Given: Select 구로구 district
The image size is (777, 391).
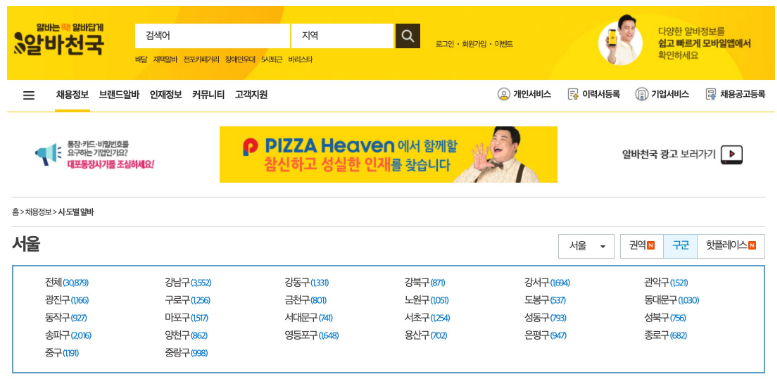Looking at the screenshot, I should tap(188, 300).
